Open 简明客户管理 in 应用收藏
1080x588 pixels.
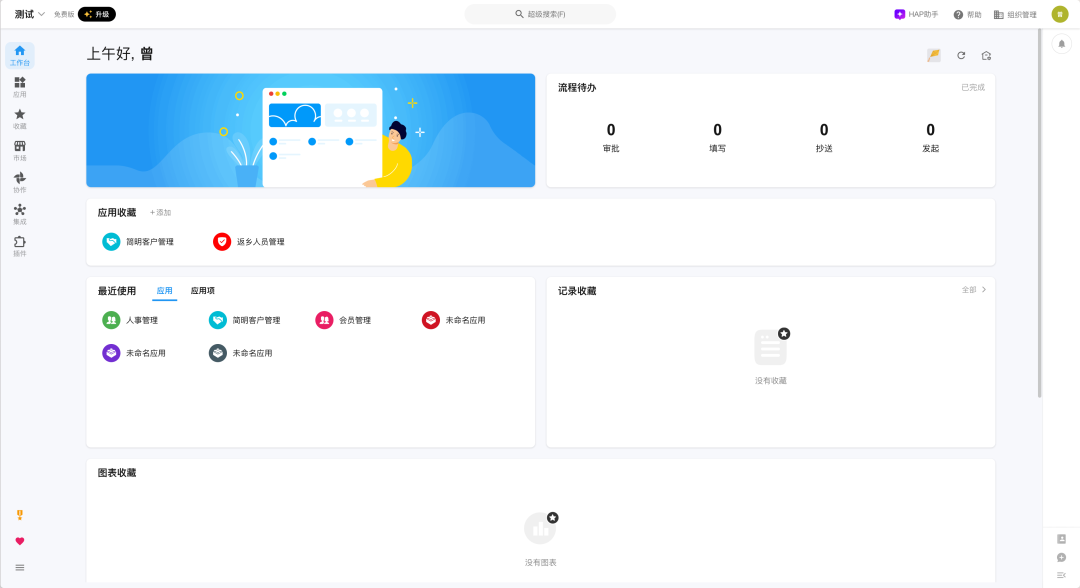click(138, 242)
